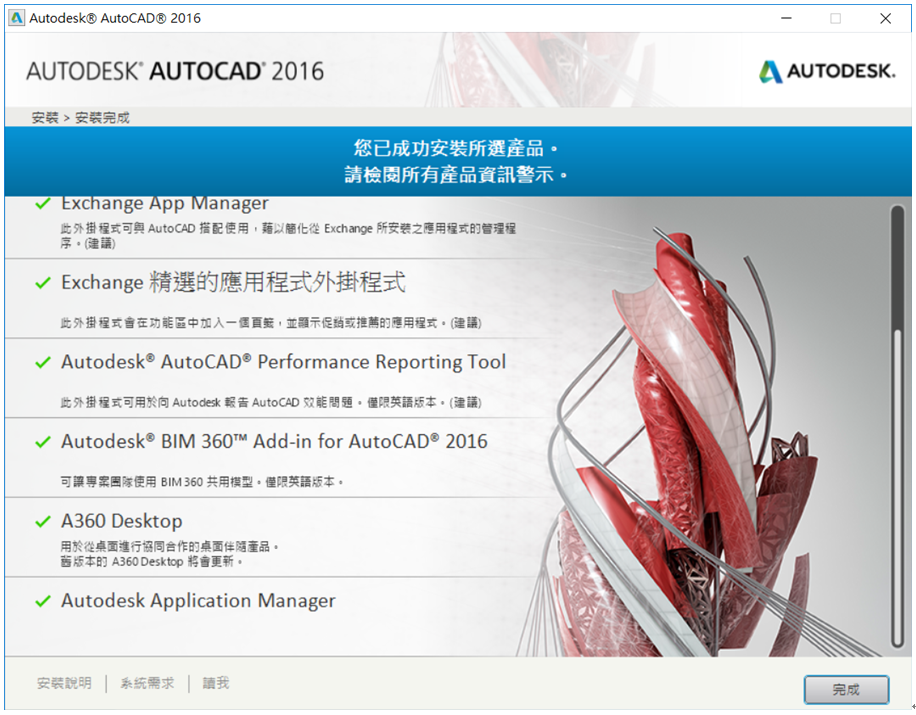Click the check mark beside A360 Desktop
916x715 pixels.
43,521
